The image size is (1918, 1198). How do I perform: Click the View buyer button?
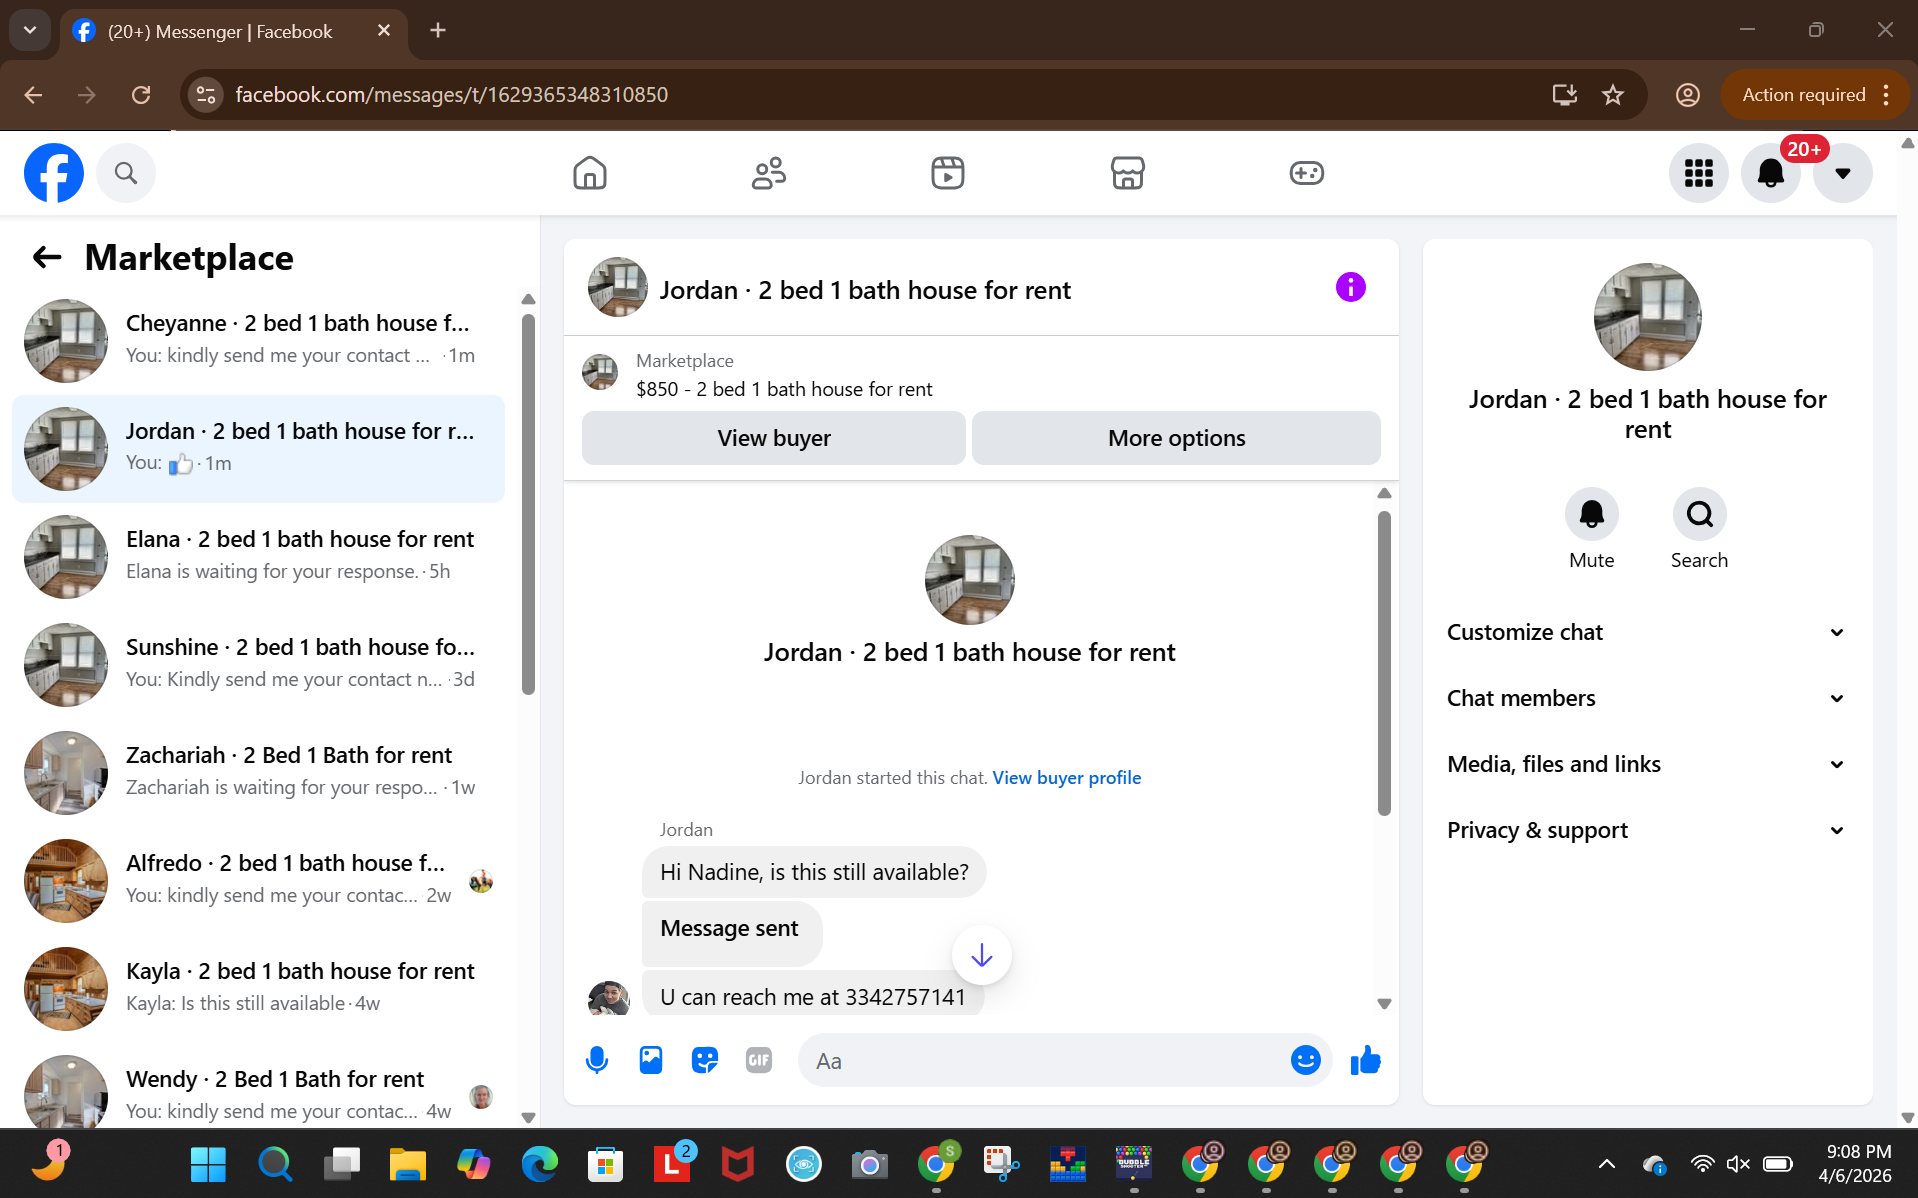pos(774,438)
